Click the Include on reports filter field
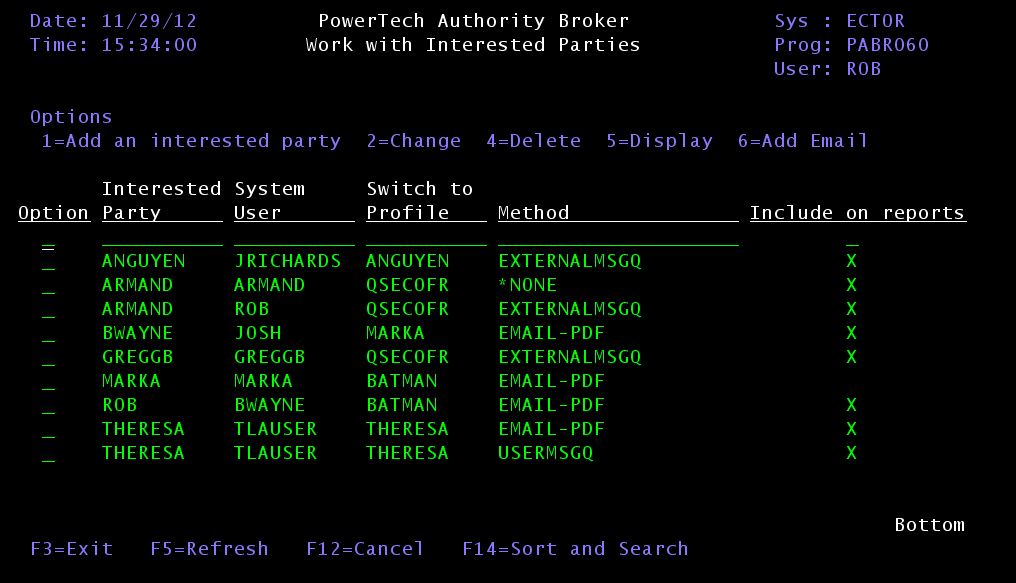 coord(852,238)
